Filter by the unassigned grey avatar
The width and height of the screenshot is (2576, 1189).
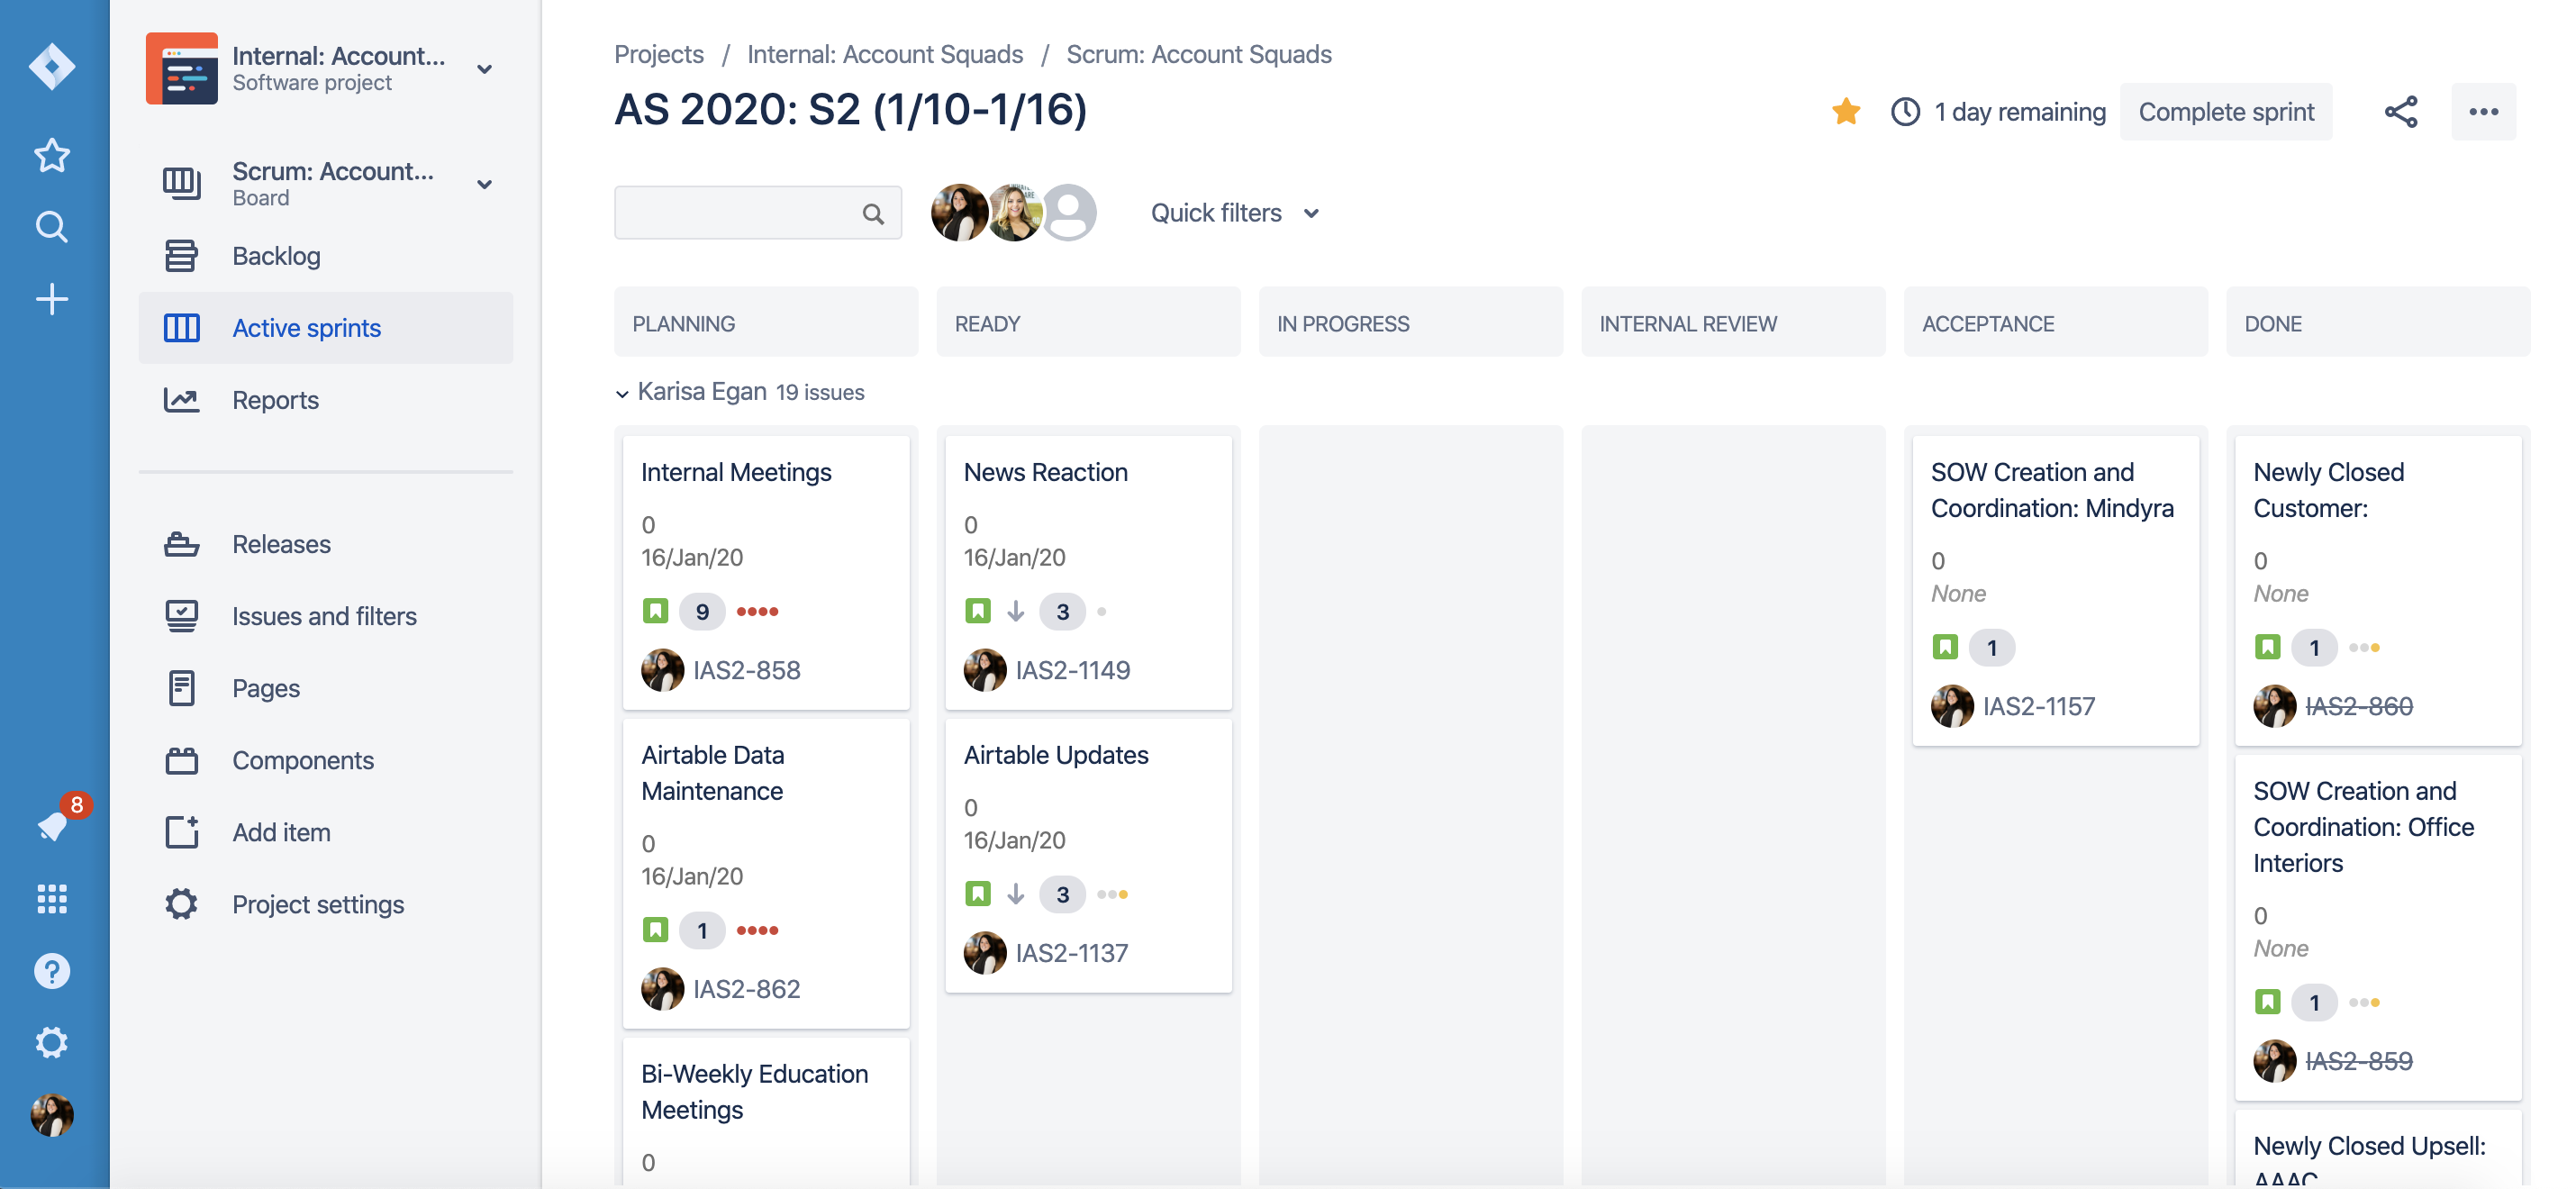pyautogui.click(x=1069, y=212)
